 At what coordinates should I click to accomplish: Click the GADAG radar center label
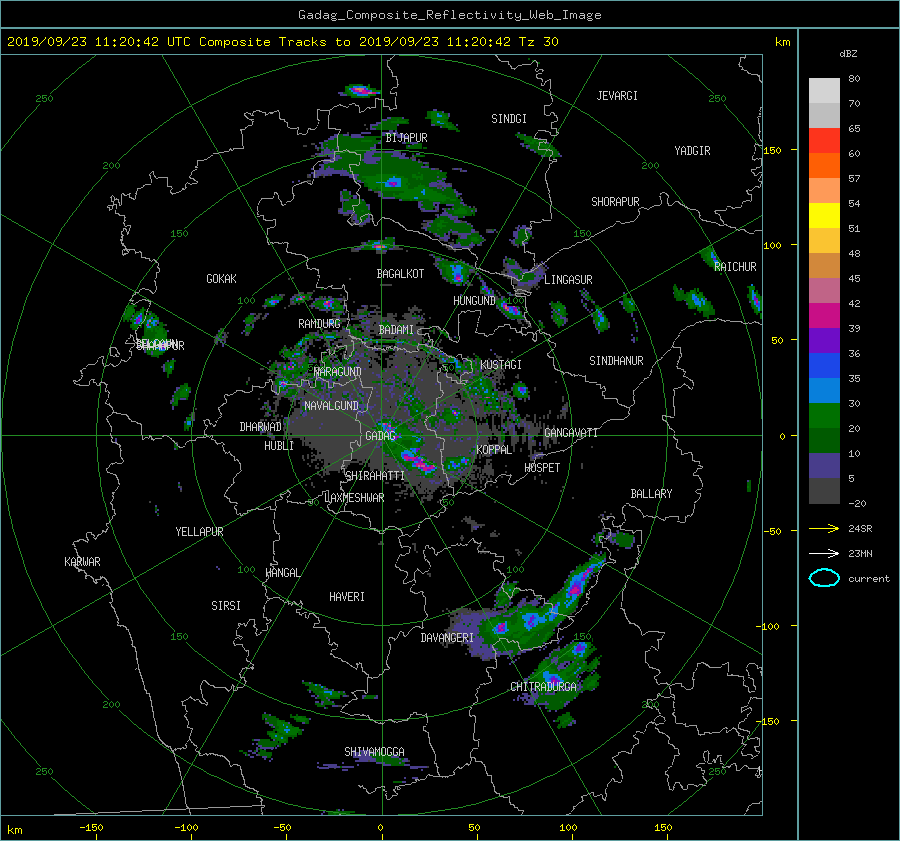tap(381, 436)
